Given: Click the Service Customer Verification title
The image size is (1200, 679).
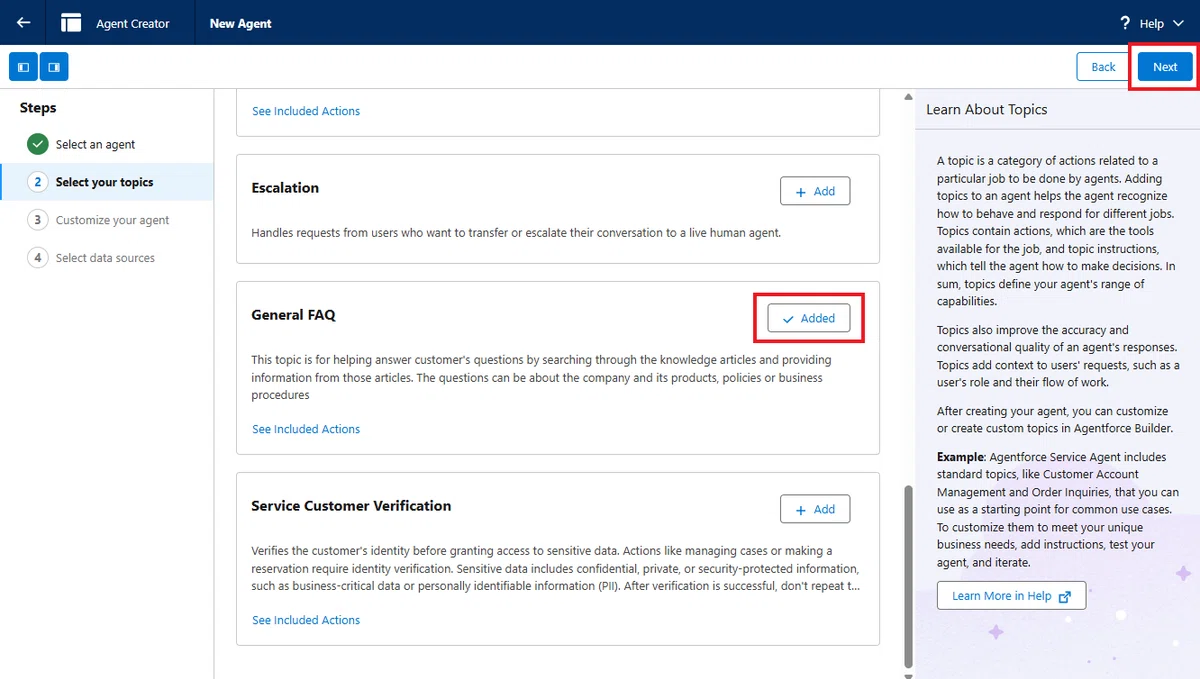Looking at the screenshot, I should tap(351, 506).
